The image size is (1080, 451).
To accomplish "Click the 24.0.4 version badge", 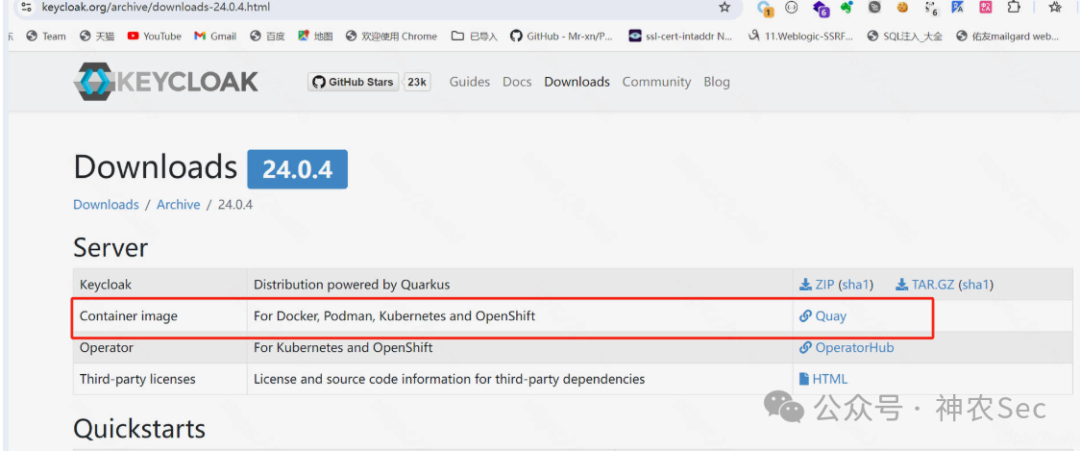I will pos(298,169).
